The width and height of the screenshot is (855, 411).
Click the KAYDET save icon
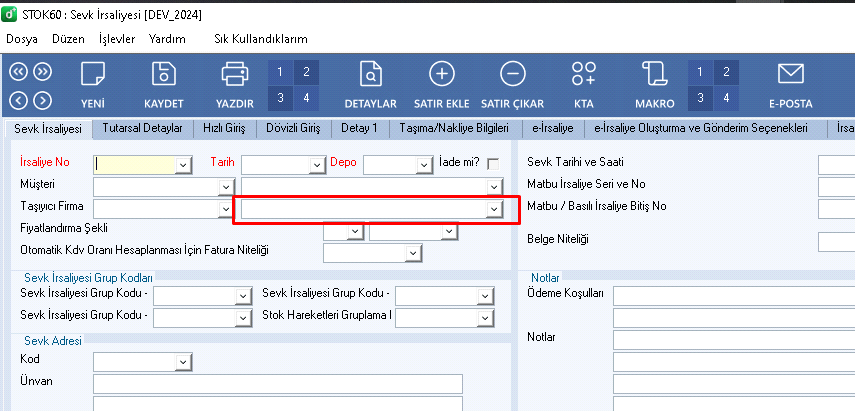tap(163, 76)
